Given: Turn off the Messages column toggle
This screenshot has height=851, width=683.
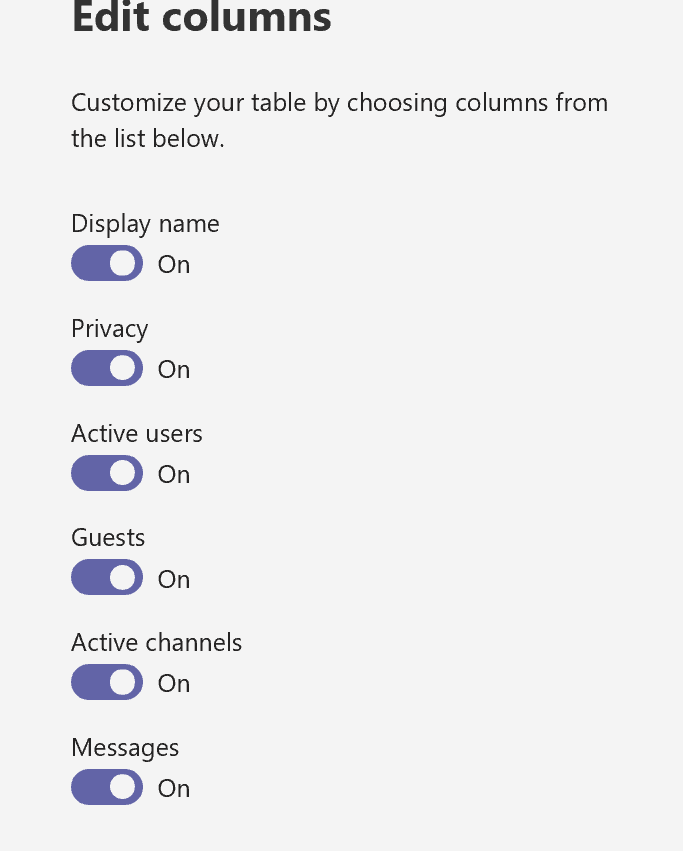Looking at the screenshot, I should pyautogui.click(x=107, y=788).
